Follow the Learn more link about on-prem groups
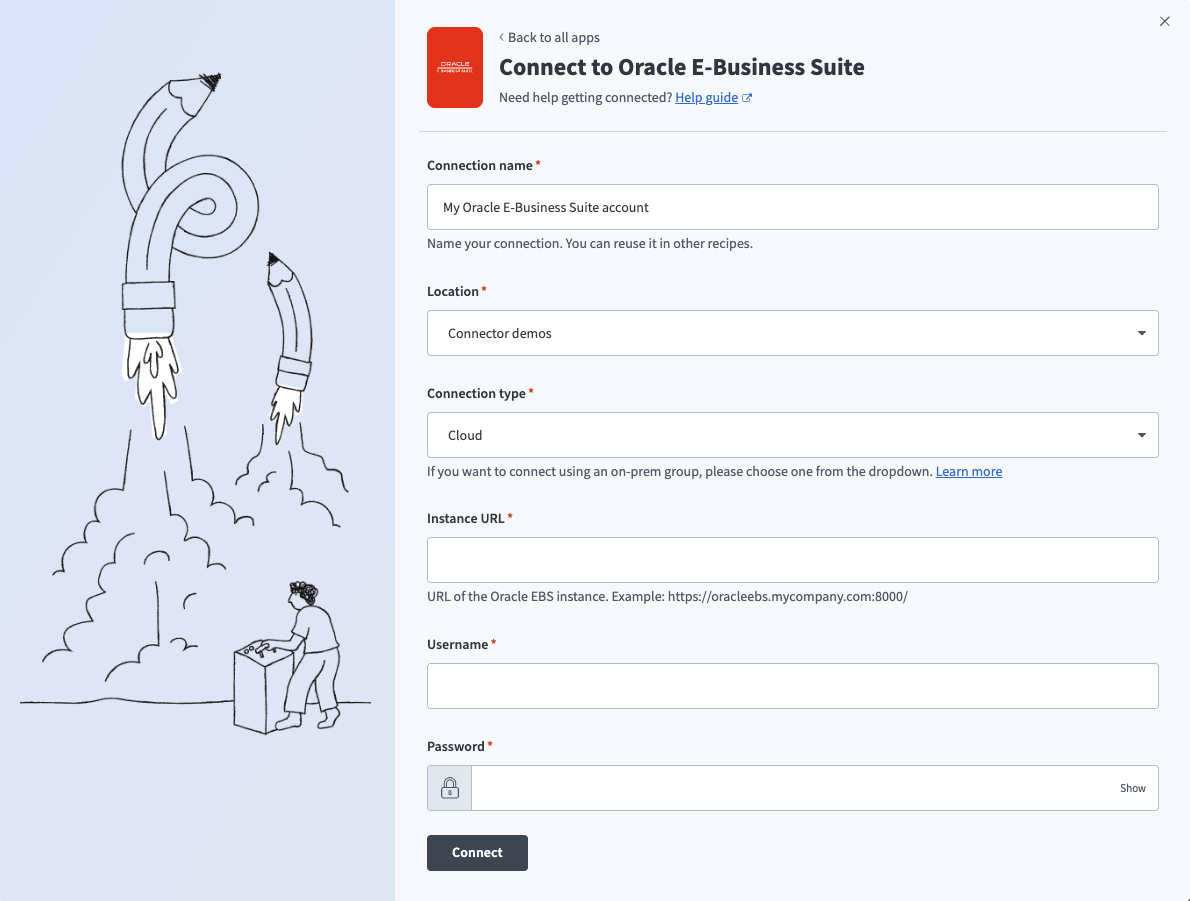 coord(968,471)
